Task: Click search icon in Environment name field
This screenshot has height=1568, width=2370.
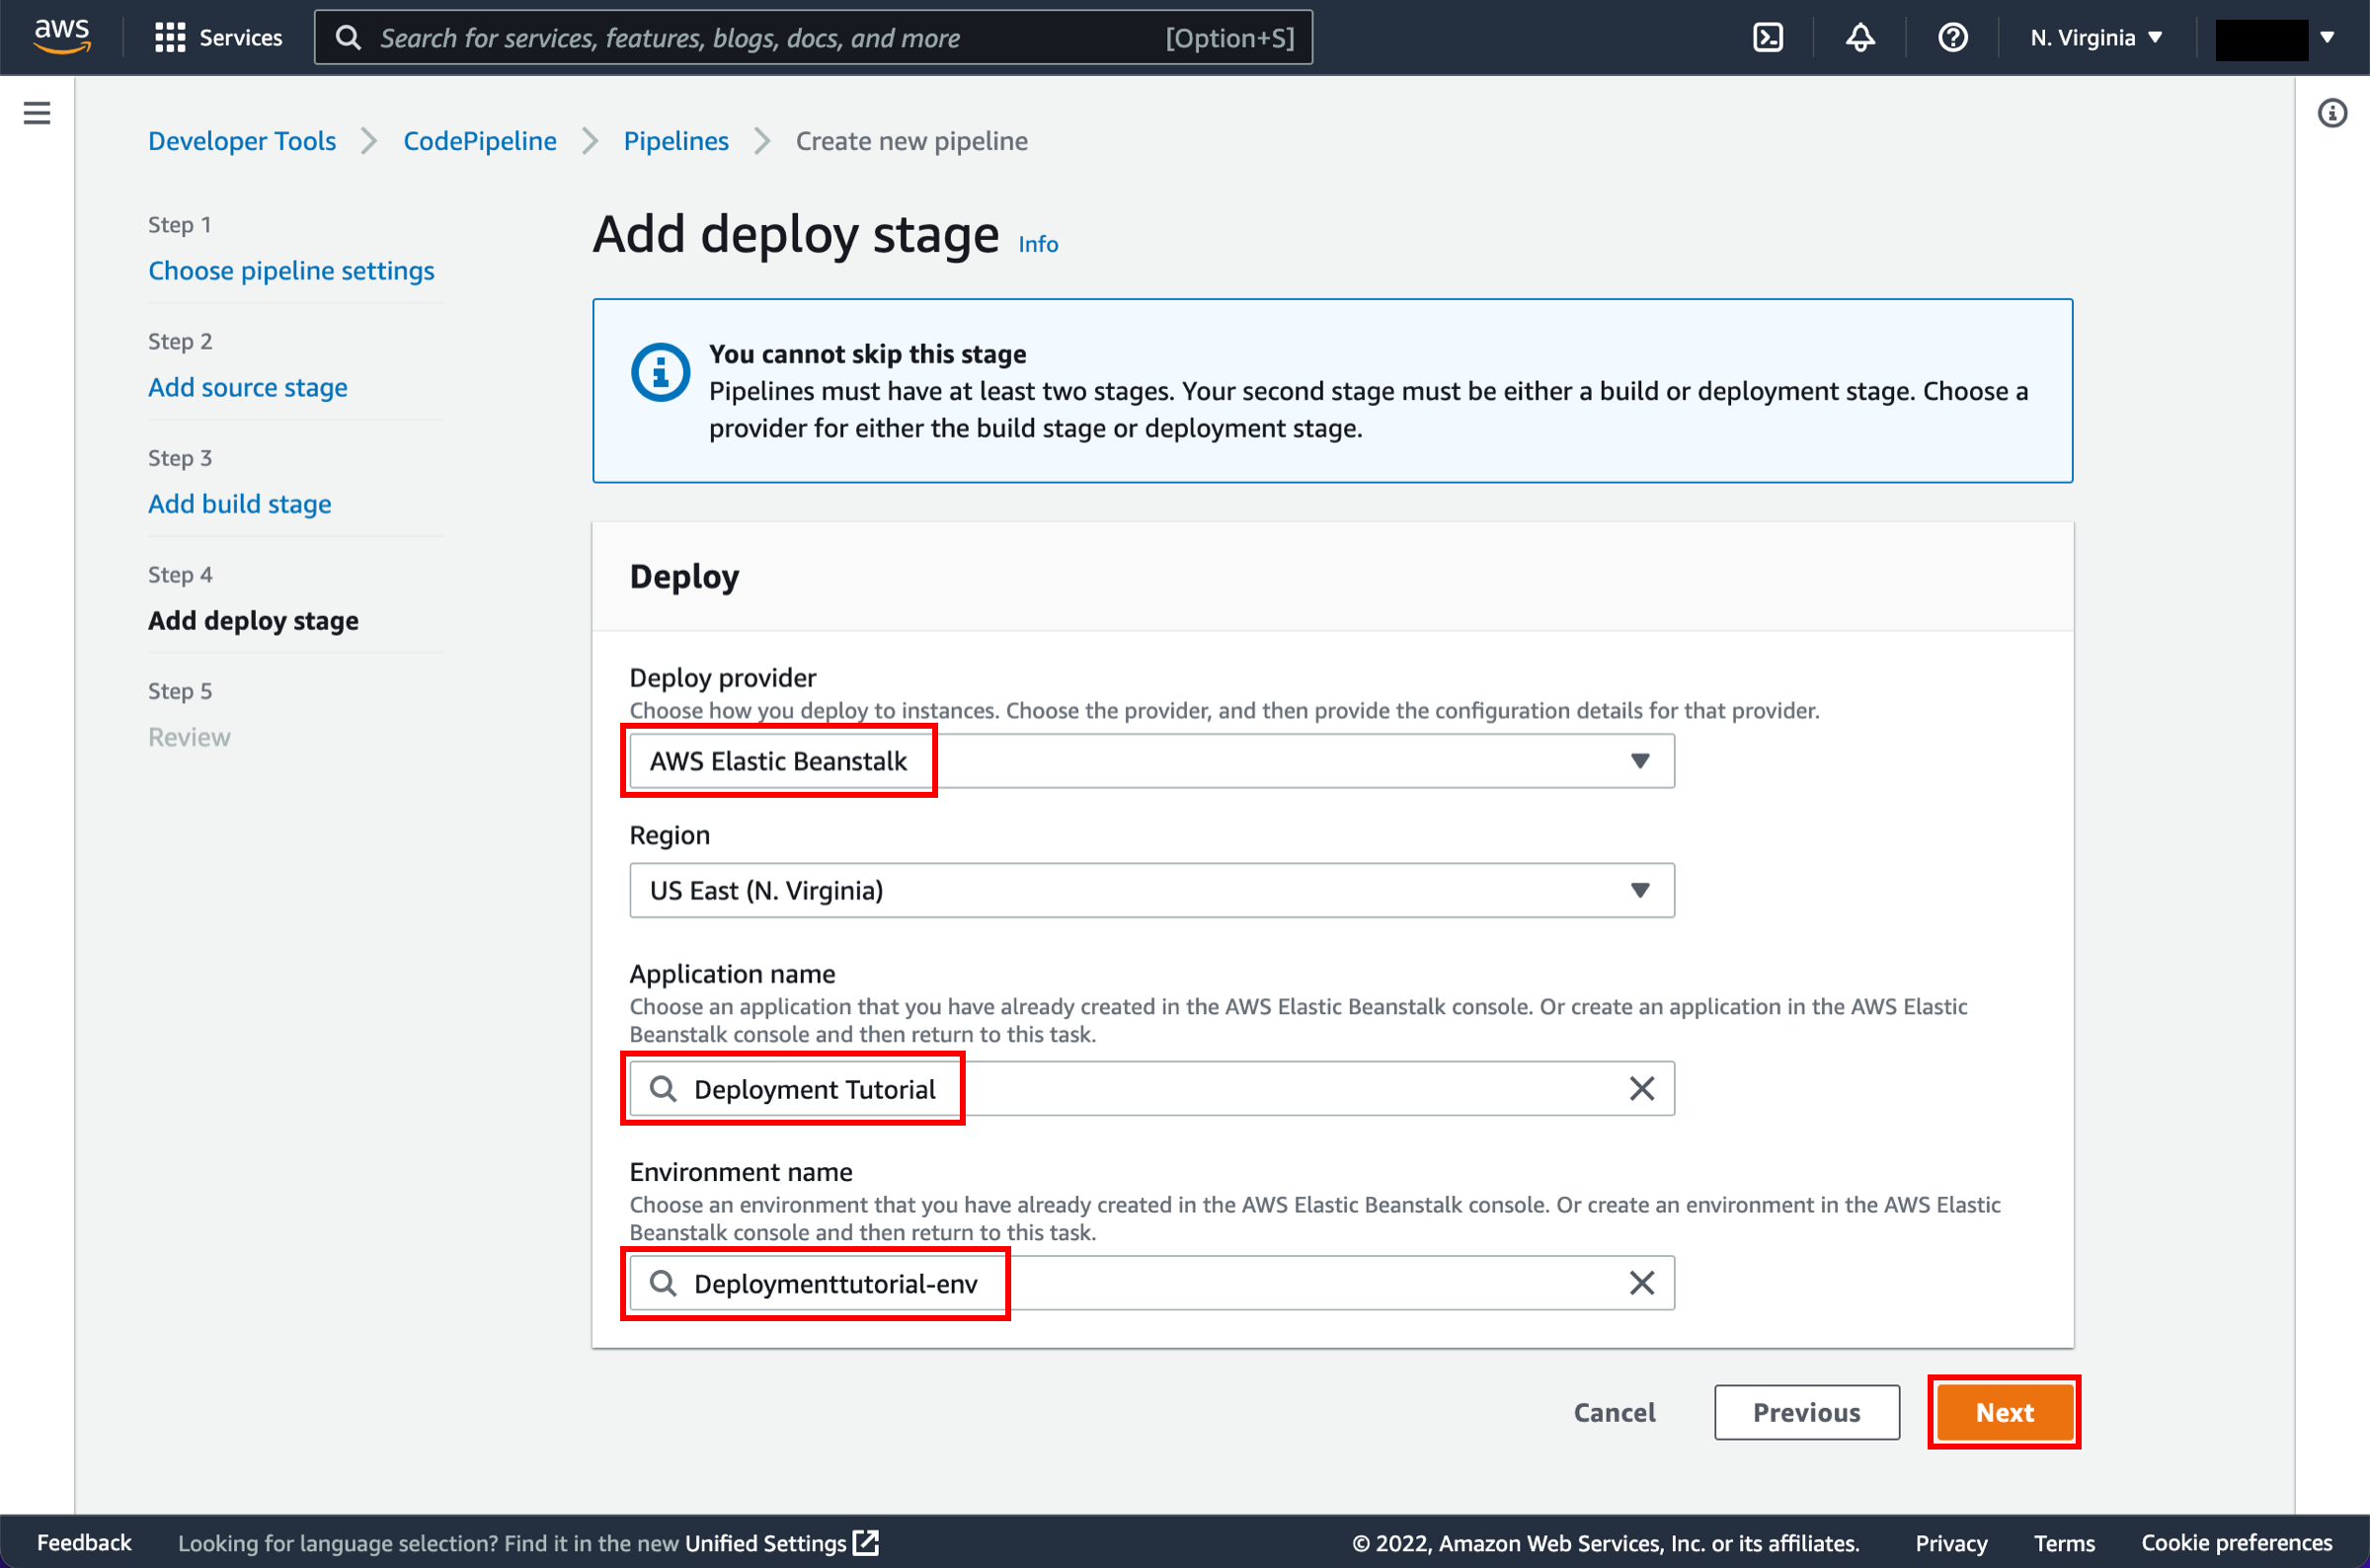Action: click(x=663, y=1283)
